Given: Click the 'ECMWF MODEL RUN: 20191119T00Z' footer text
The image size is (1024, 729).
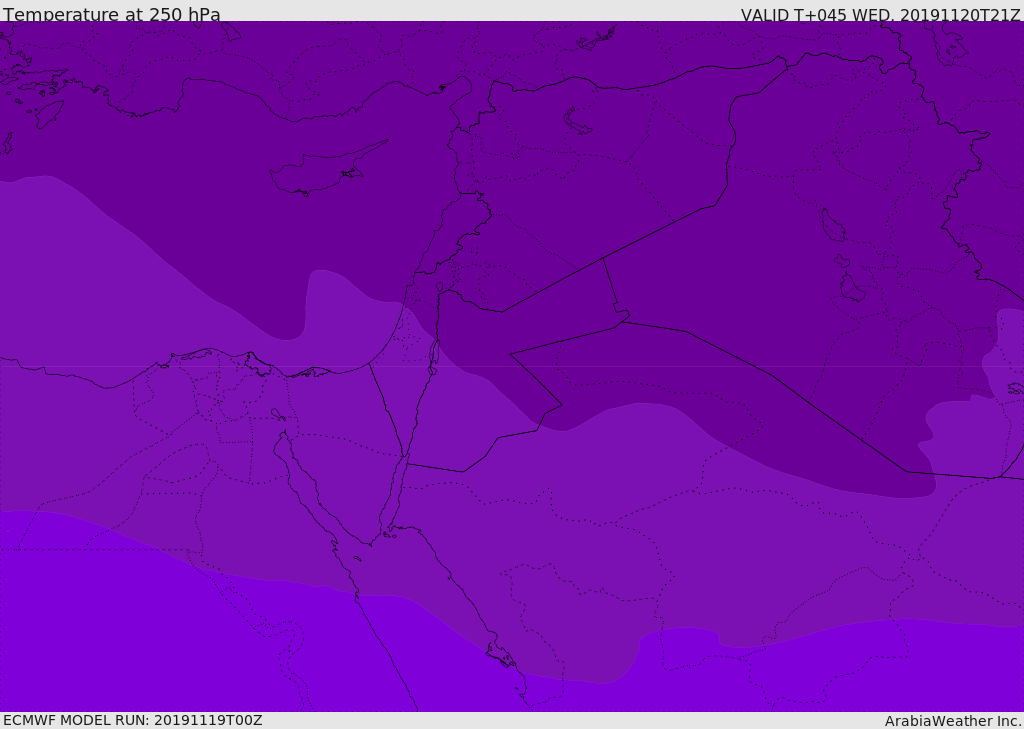Looking at the screenshot, I should [x=133, y=720].
